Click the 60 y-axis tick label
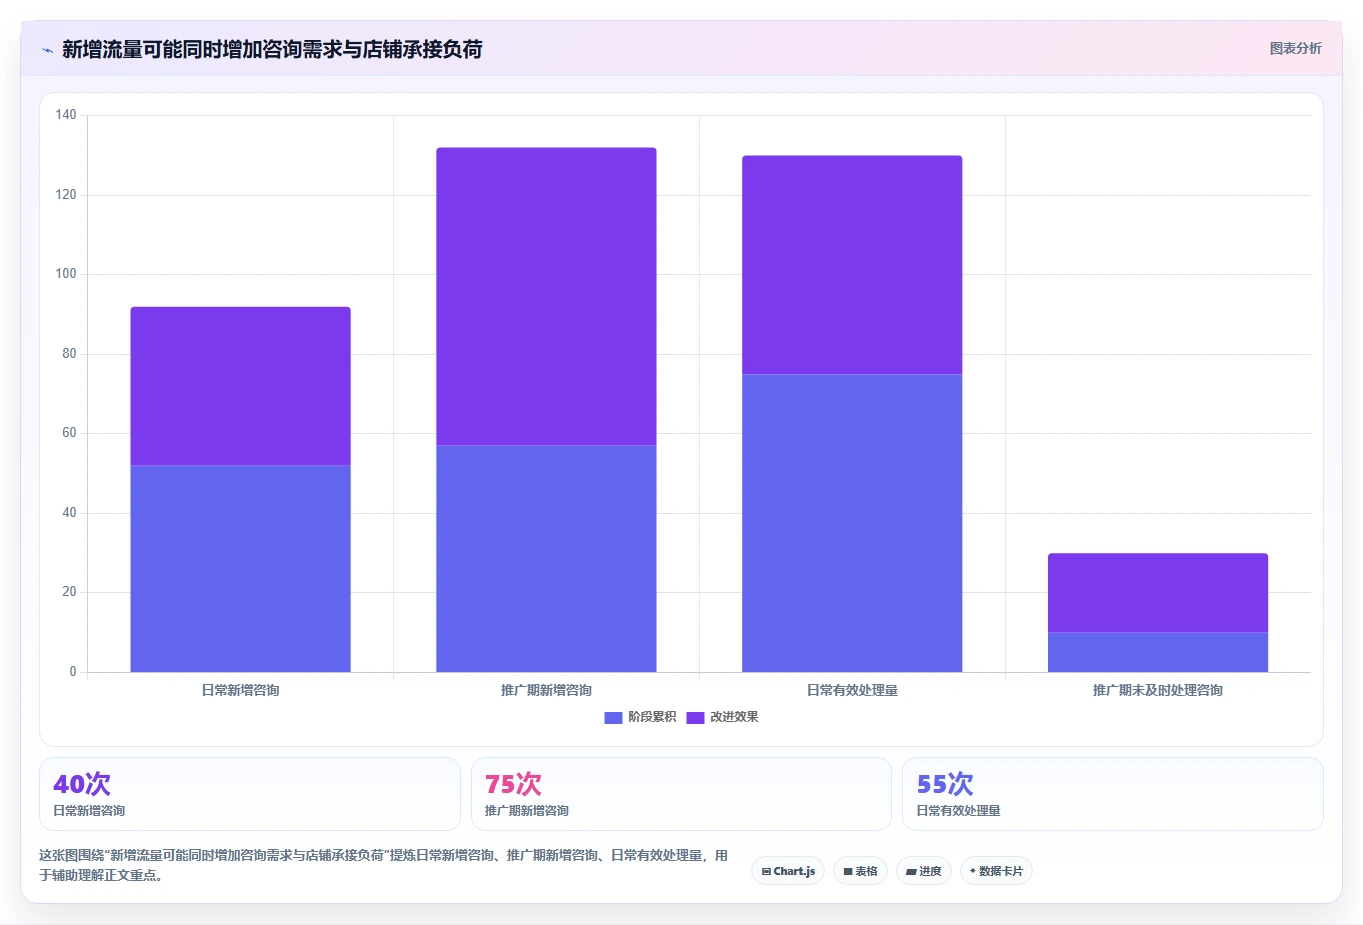This screenshot has height=925, width=1363. [69, 433]
